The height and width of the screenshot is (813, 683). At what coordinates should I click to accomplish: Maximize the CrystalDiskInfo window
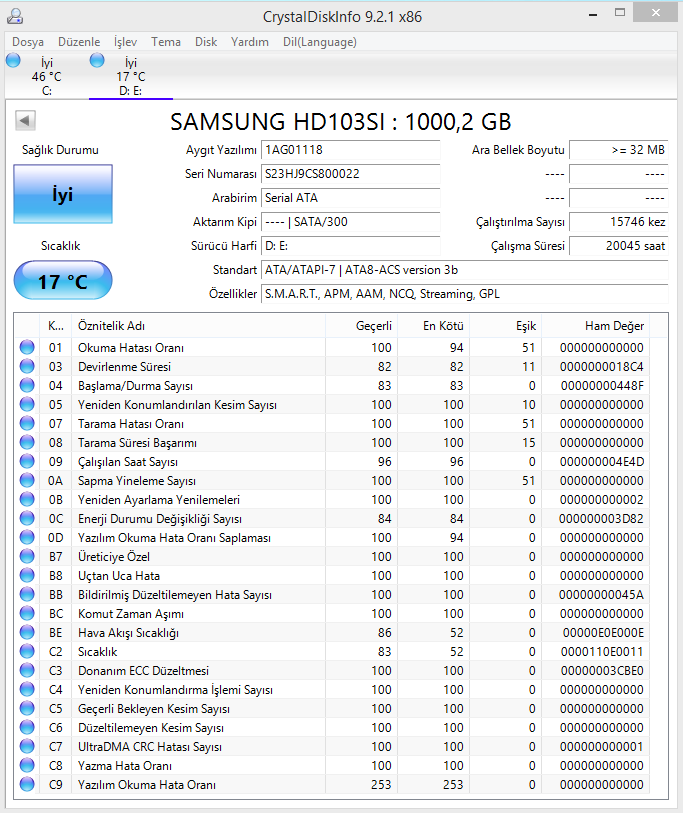(x=620, y=13)
